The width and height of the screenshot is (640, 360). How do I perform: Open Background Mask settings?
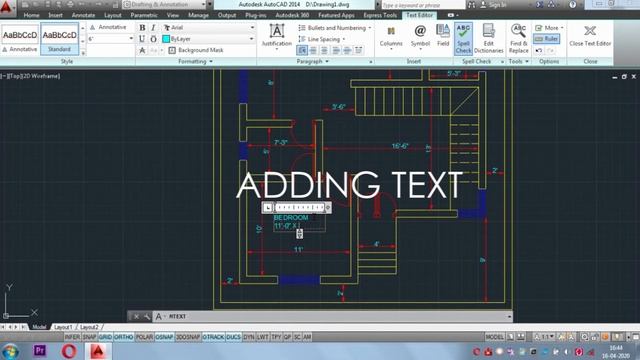(x=196, y=50)
